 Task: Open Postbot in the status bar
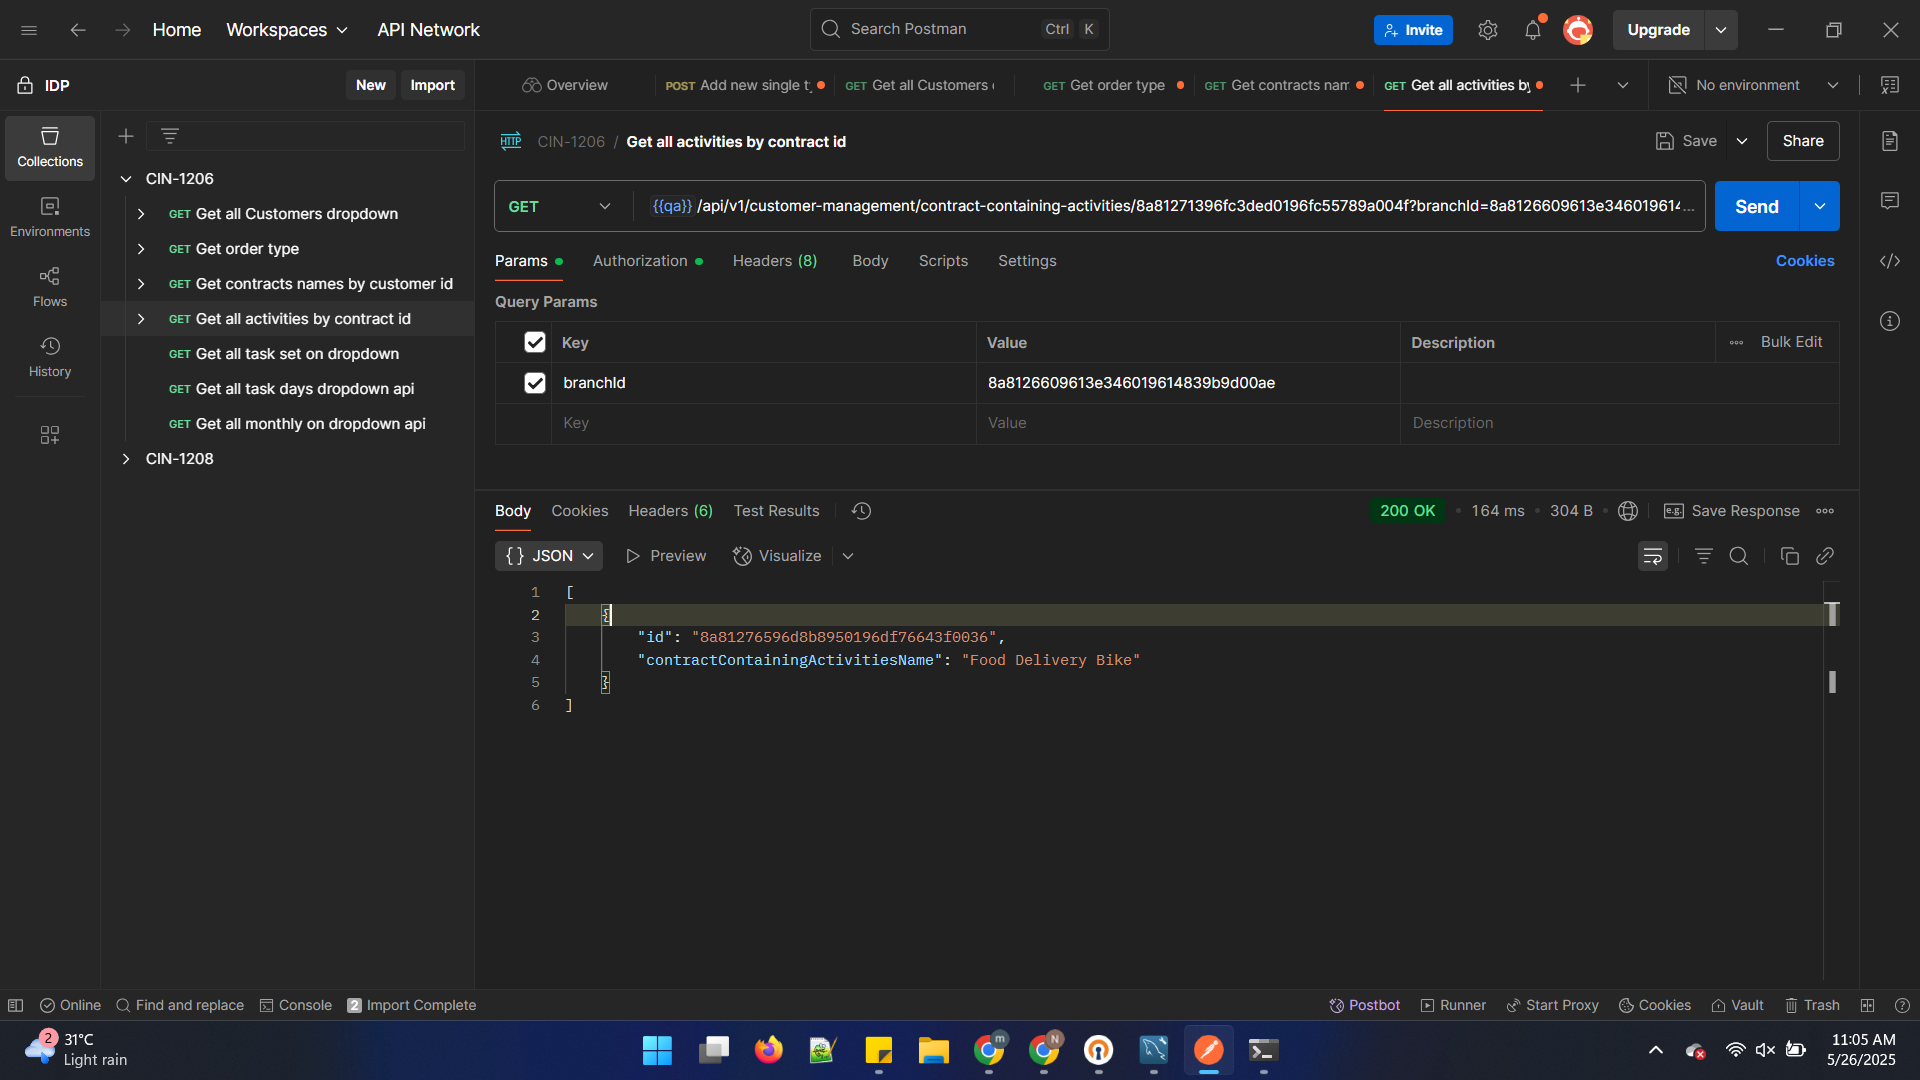(x=1364, y=1005)
